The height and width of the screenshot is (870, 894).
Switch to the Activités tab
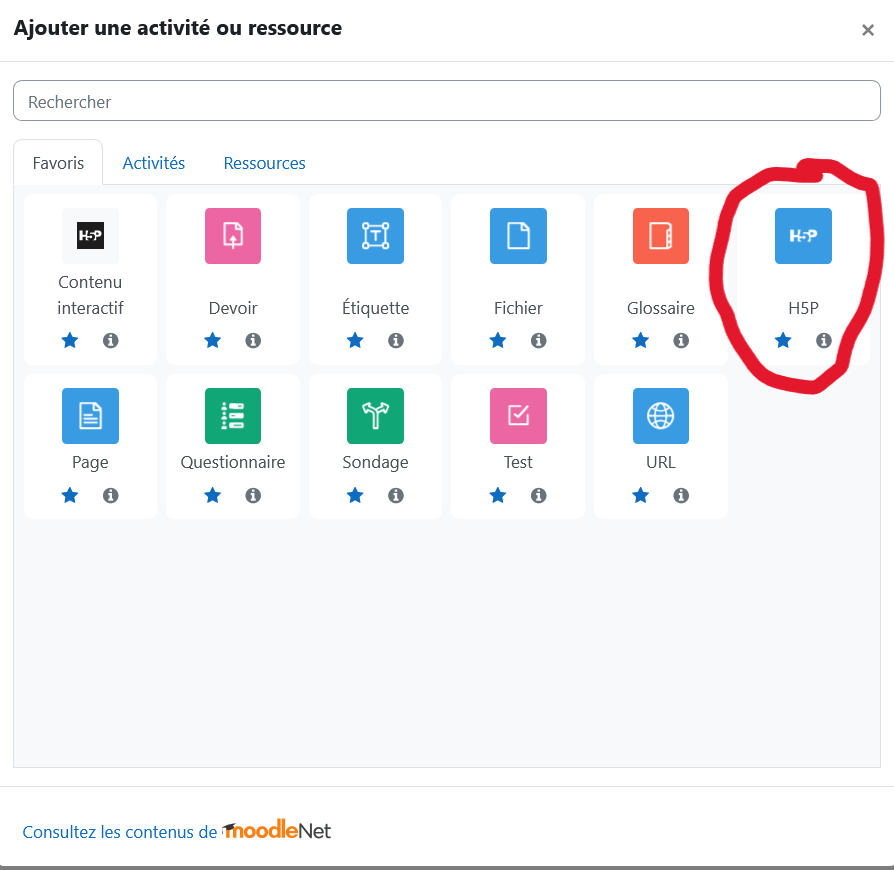tap(154, 163)
